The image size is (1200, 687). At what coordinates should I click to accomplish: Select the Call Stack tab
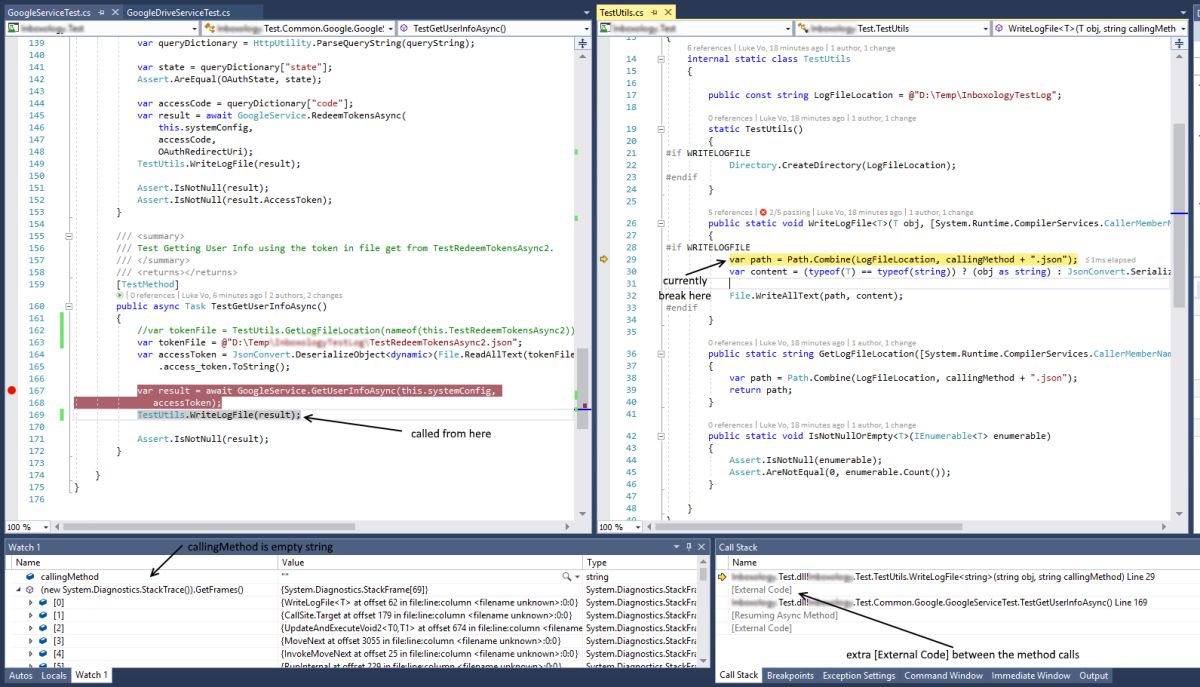[739, 676]
